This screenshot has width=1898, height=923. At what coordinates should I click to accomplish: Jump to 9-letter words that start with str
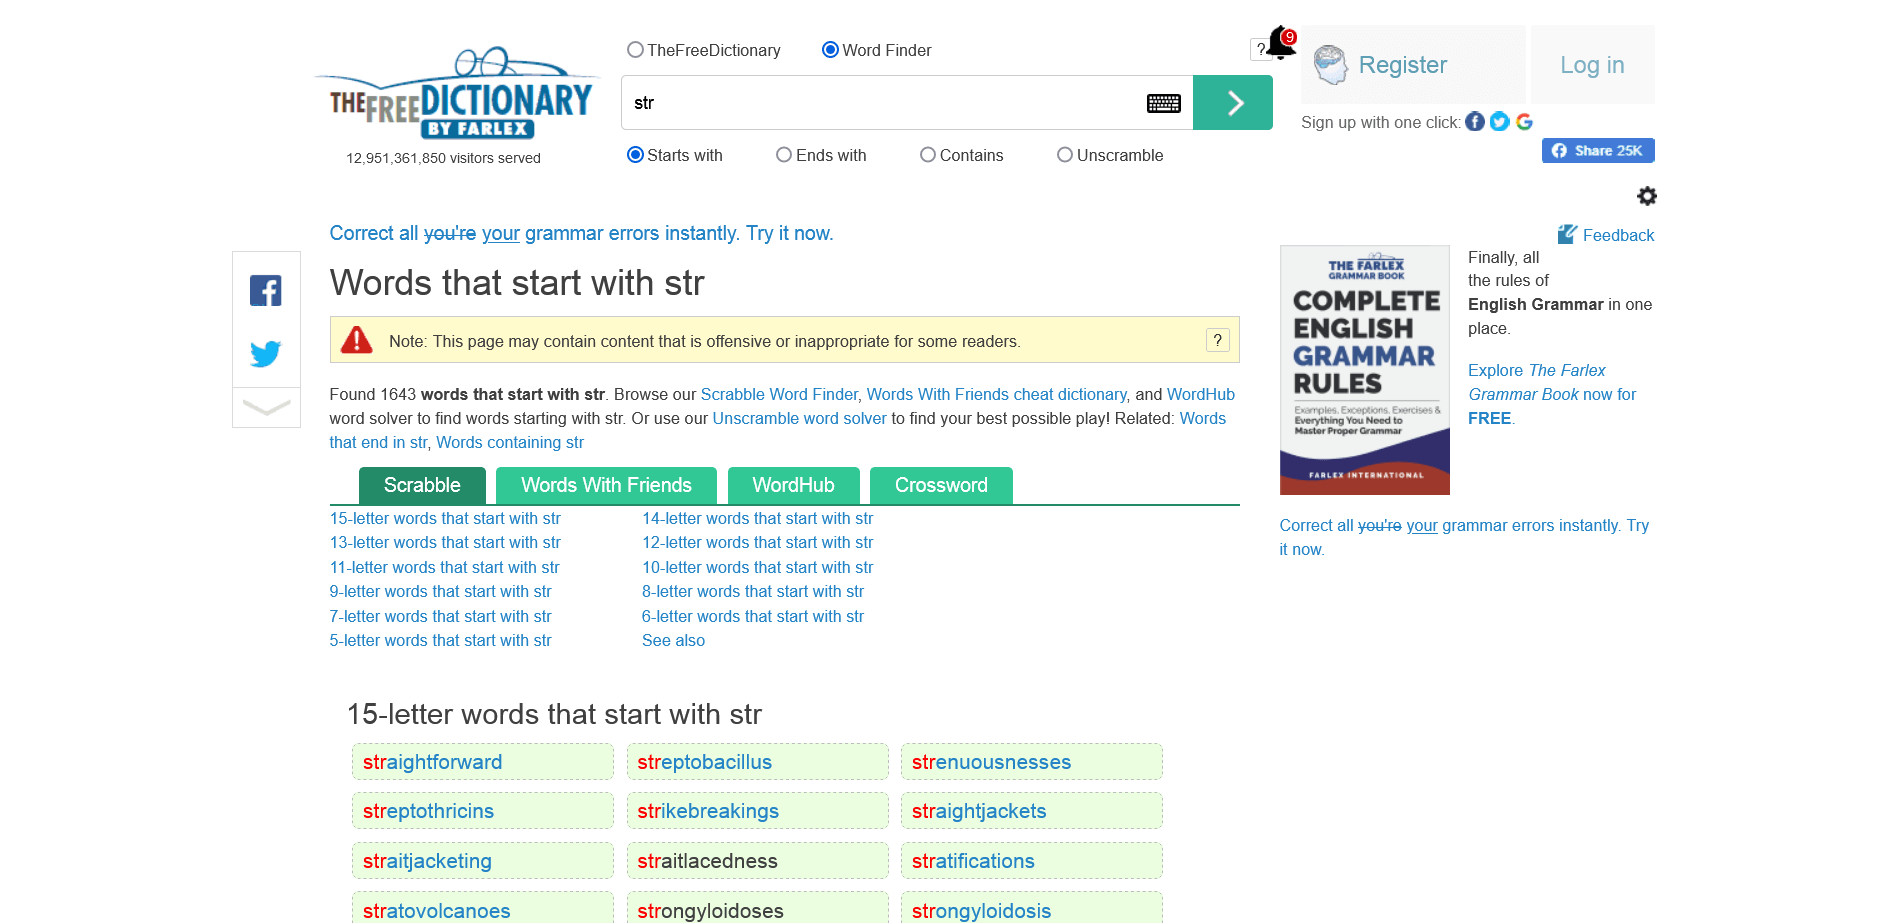[x=441, y=591]
